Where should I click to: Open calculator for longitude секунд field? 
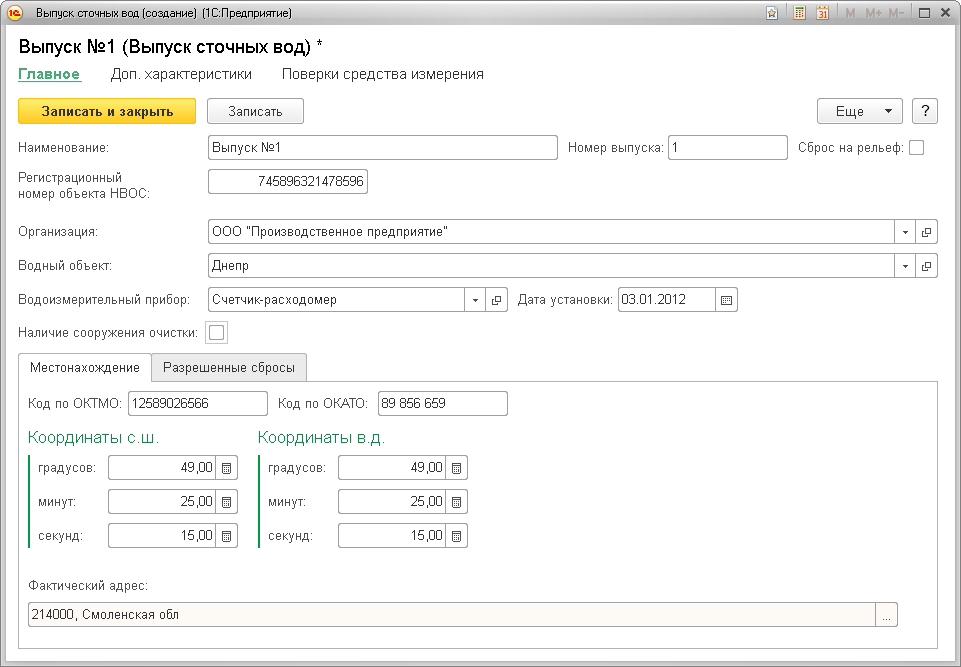click(457, 536)
